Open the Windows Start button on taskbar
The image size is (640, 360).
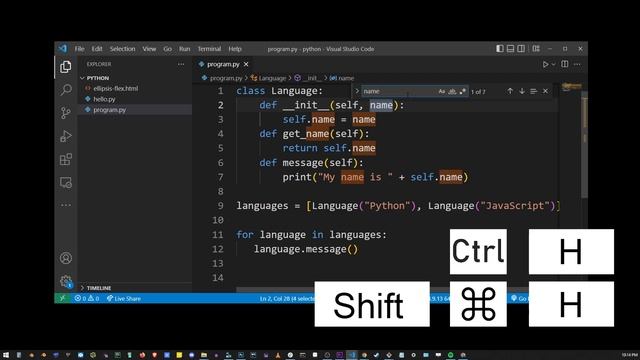[x=6, y=355]
